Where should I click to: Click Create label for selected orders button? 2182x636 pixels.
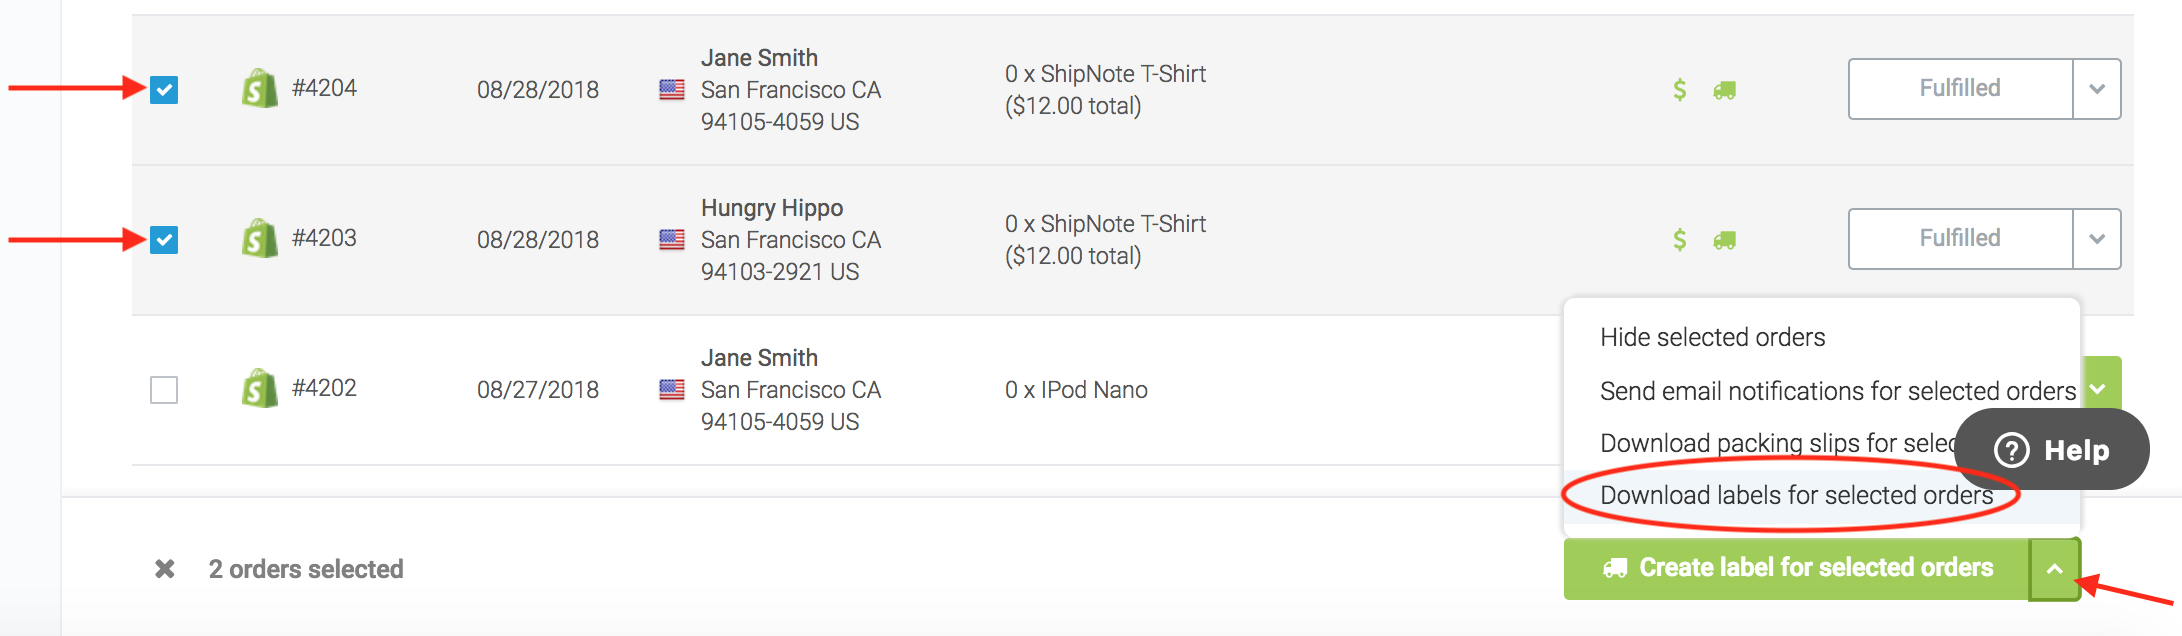1797,569
